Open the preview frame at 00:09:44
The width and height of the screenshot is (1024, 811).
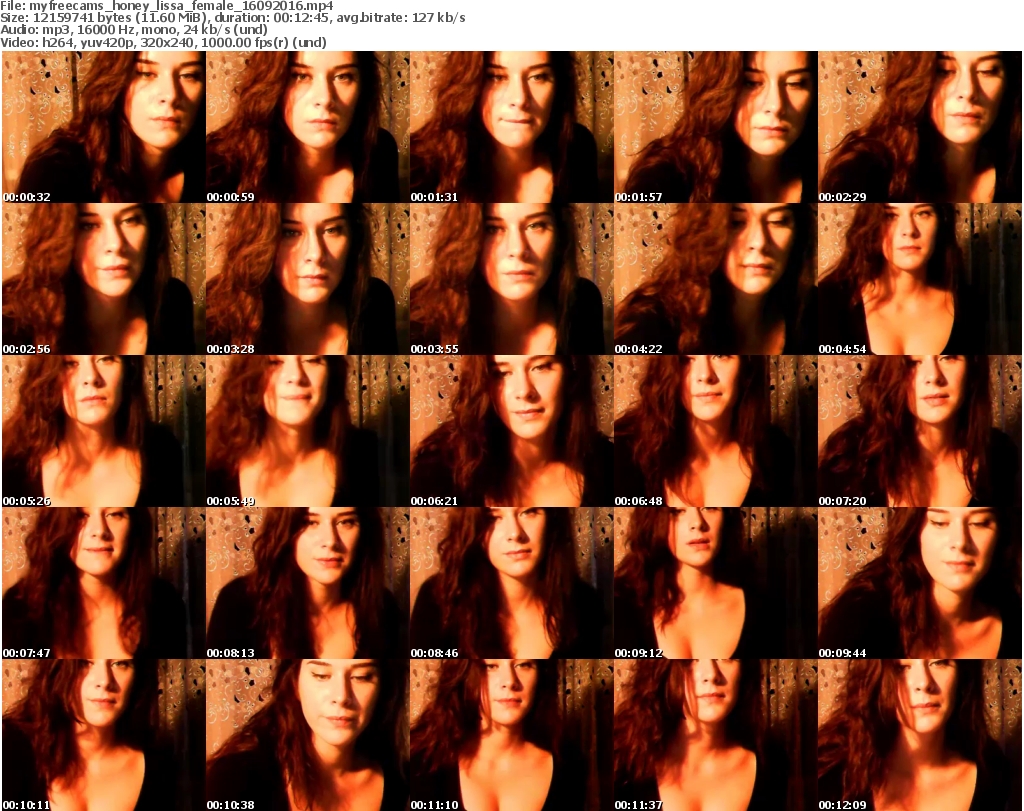(920, 583)
